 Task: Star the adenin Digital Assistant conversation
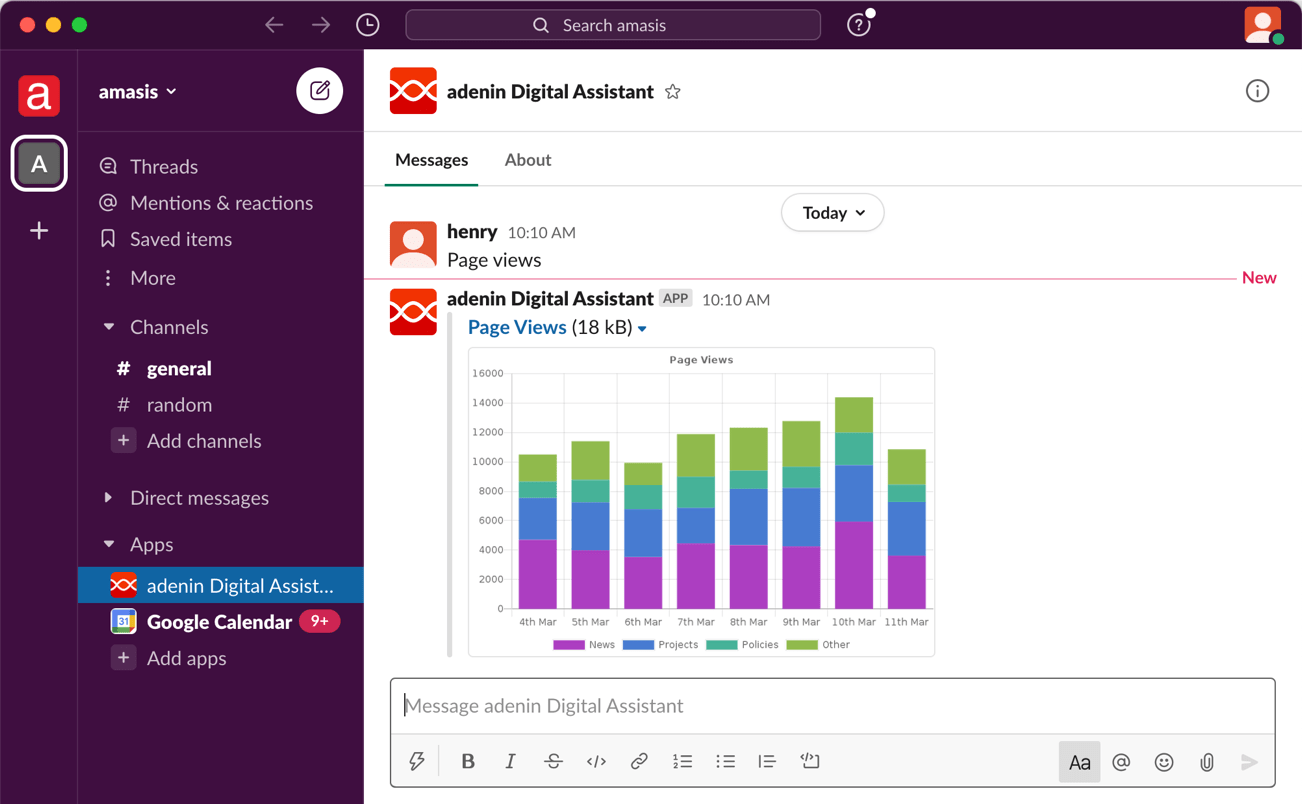[673, 92]
